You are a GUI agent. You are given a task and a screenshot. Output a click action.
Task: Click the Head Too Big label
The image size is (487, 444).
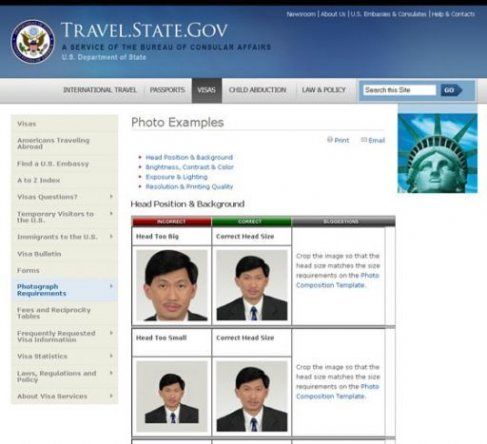(x=157, y=236)
